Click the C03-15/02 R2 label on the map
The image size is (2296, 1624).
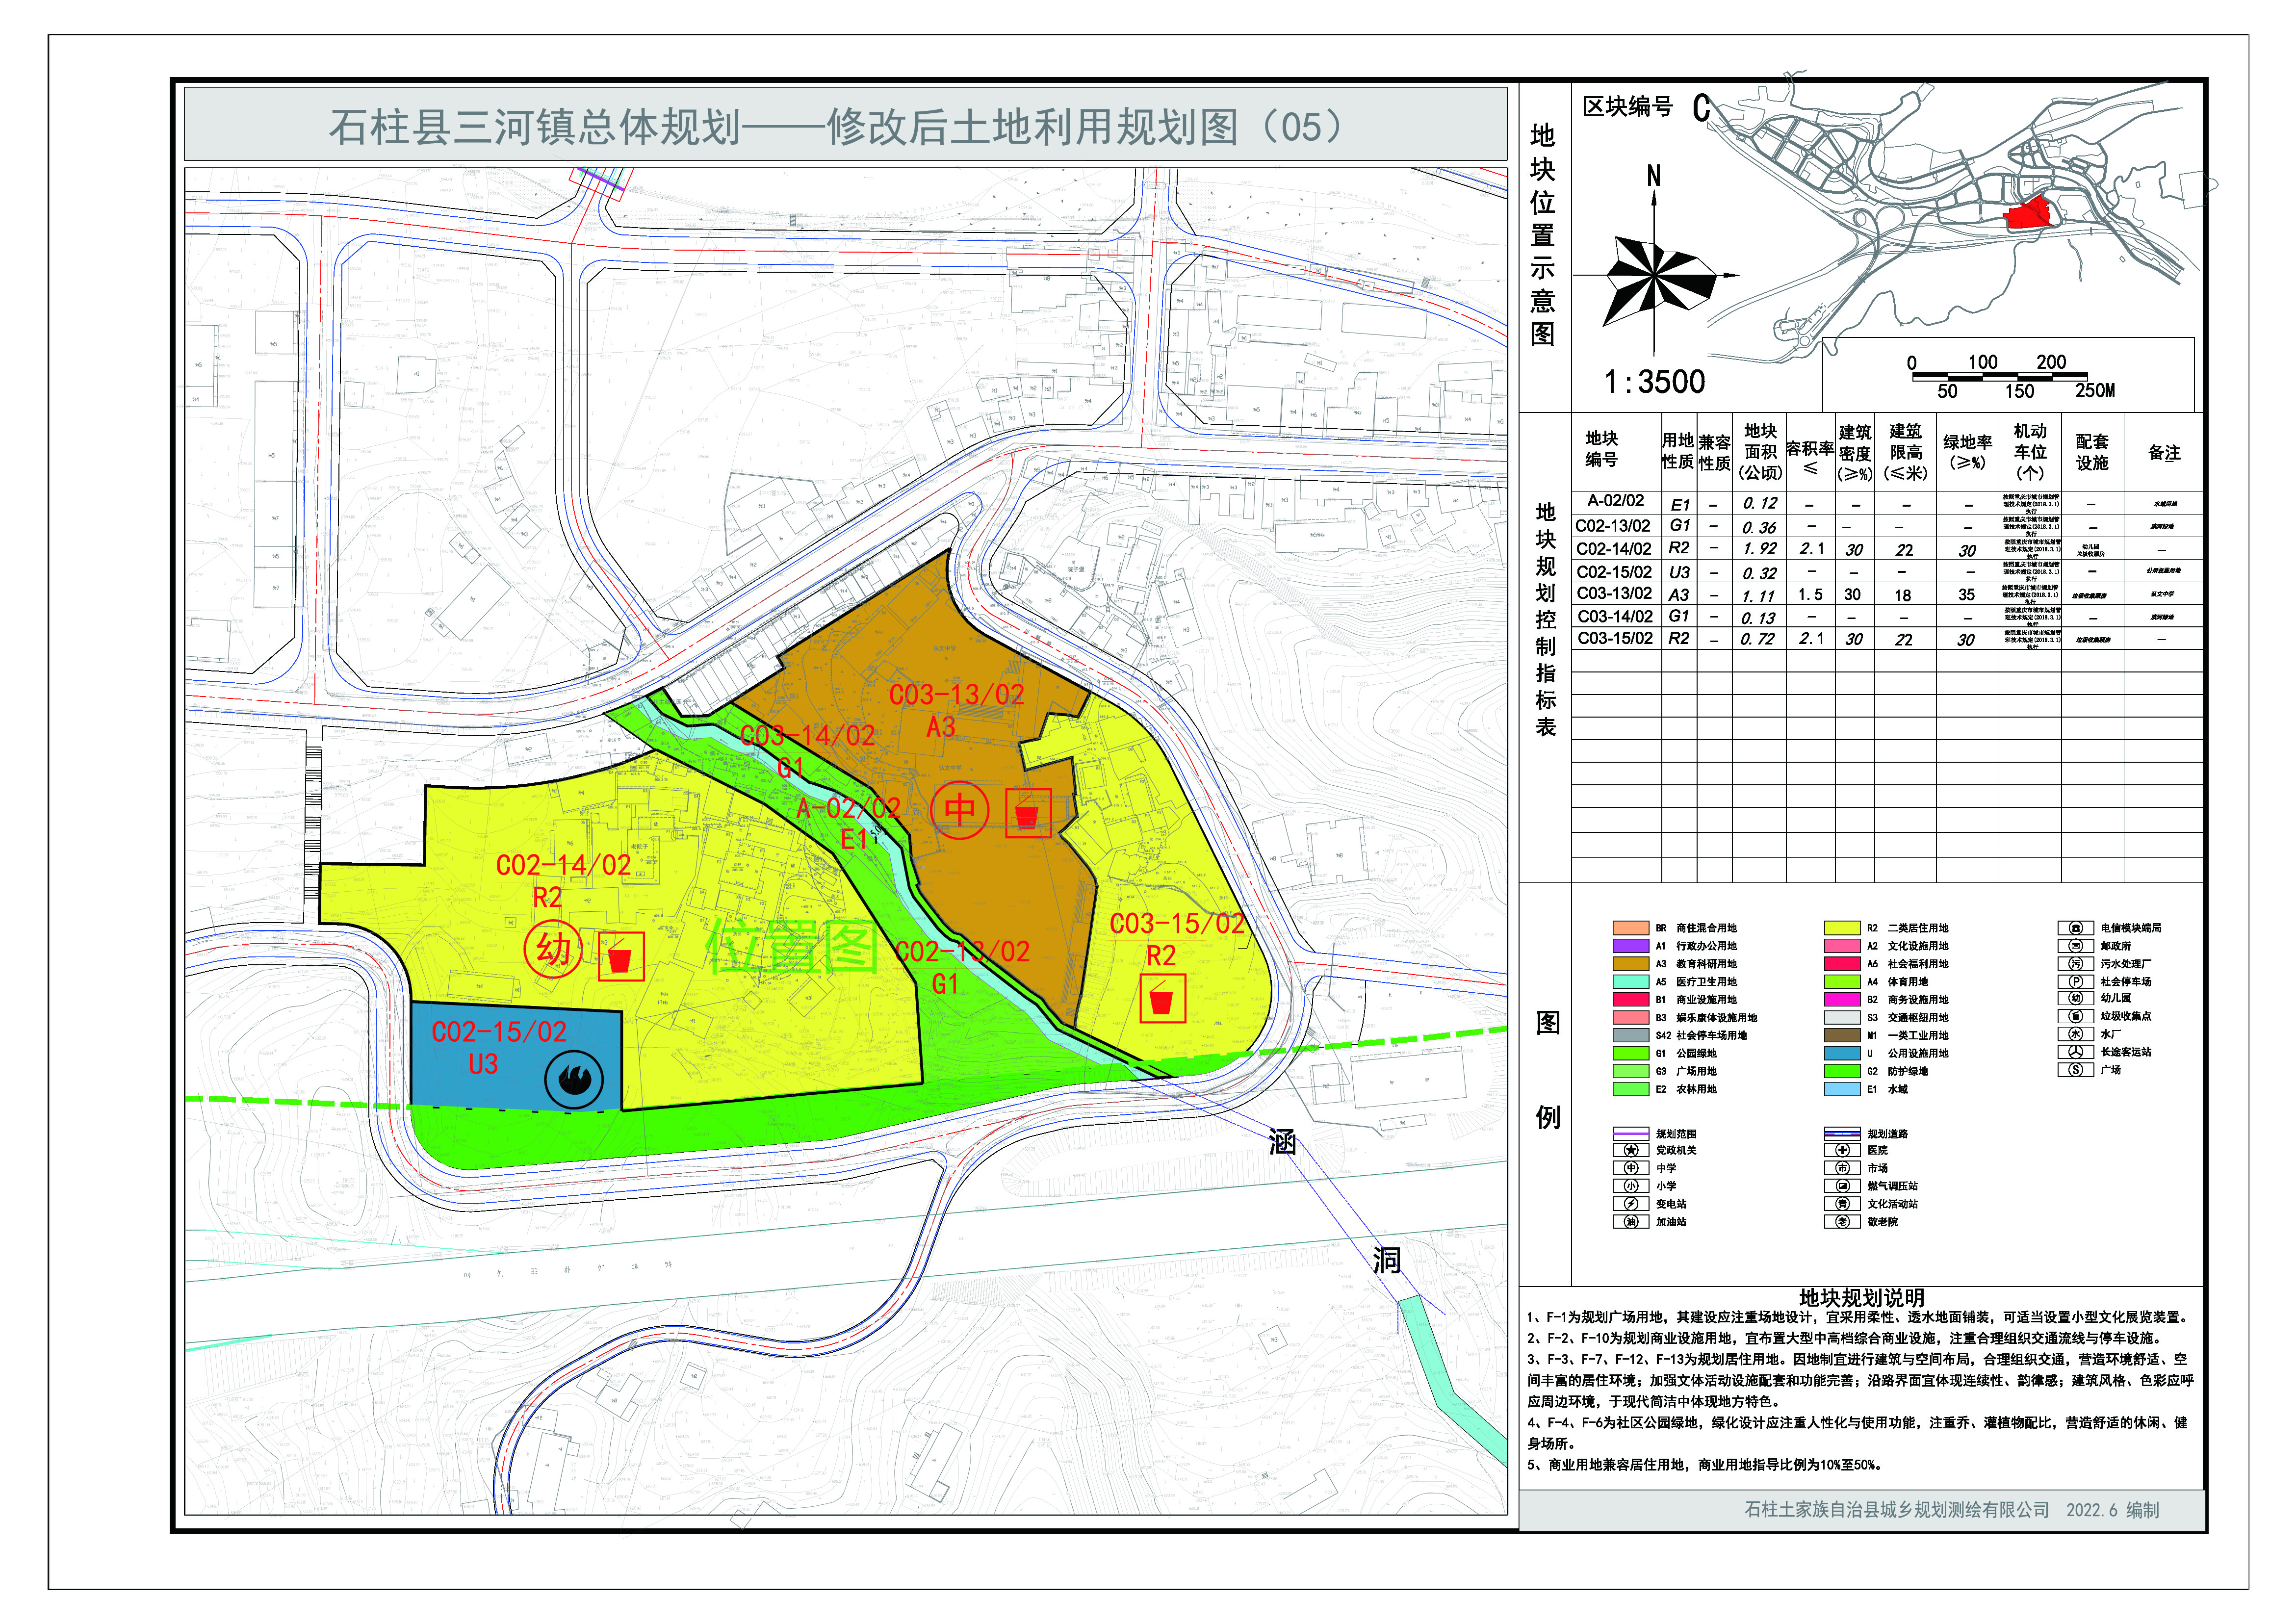pyautogui.click(x=1177, y=939)
